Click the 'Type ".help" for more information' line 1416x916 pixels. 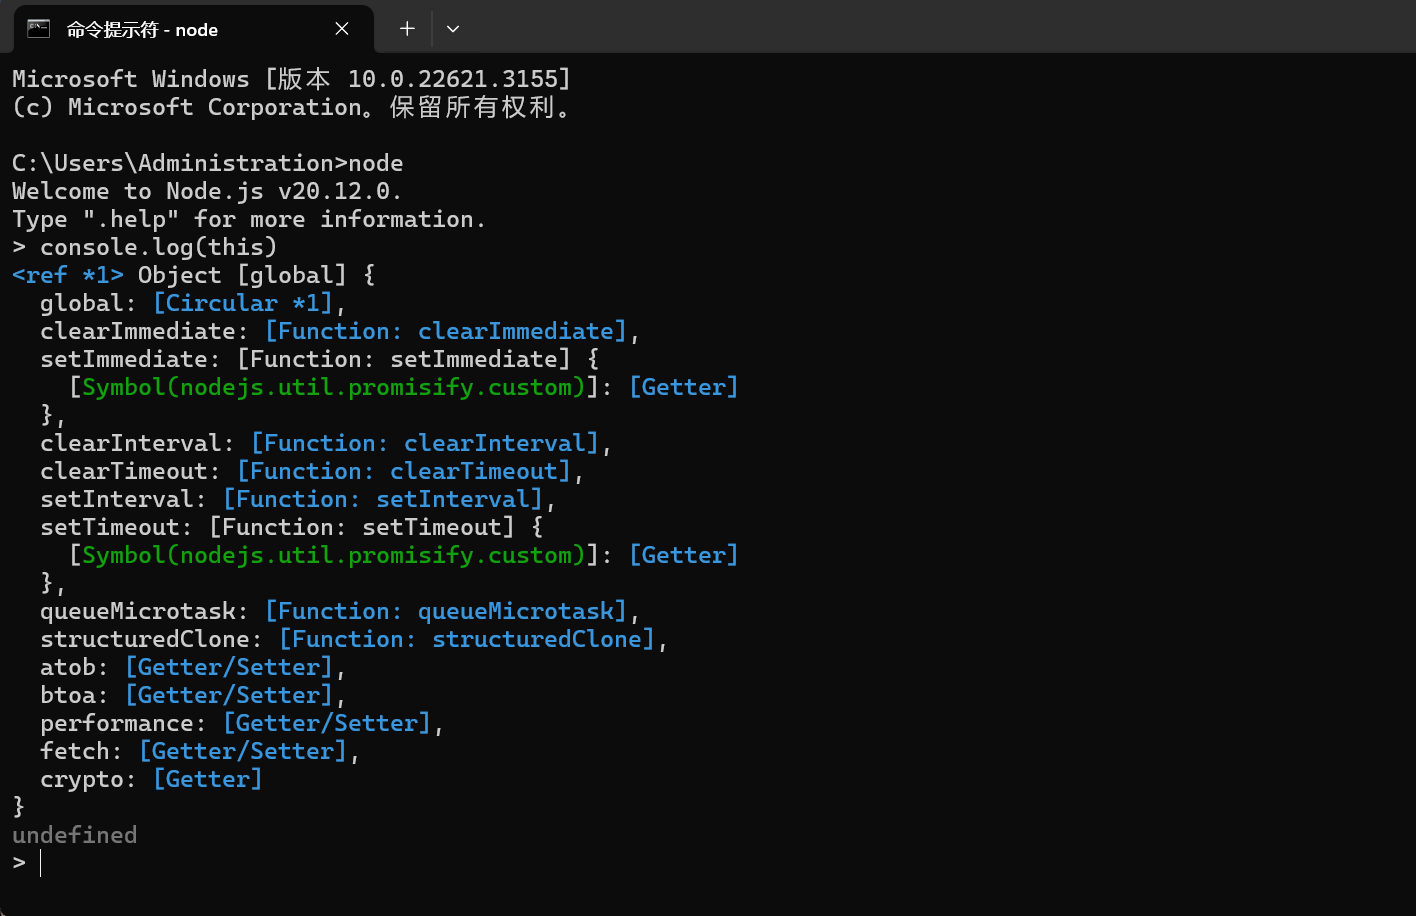(x=249, y=219)
